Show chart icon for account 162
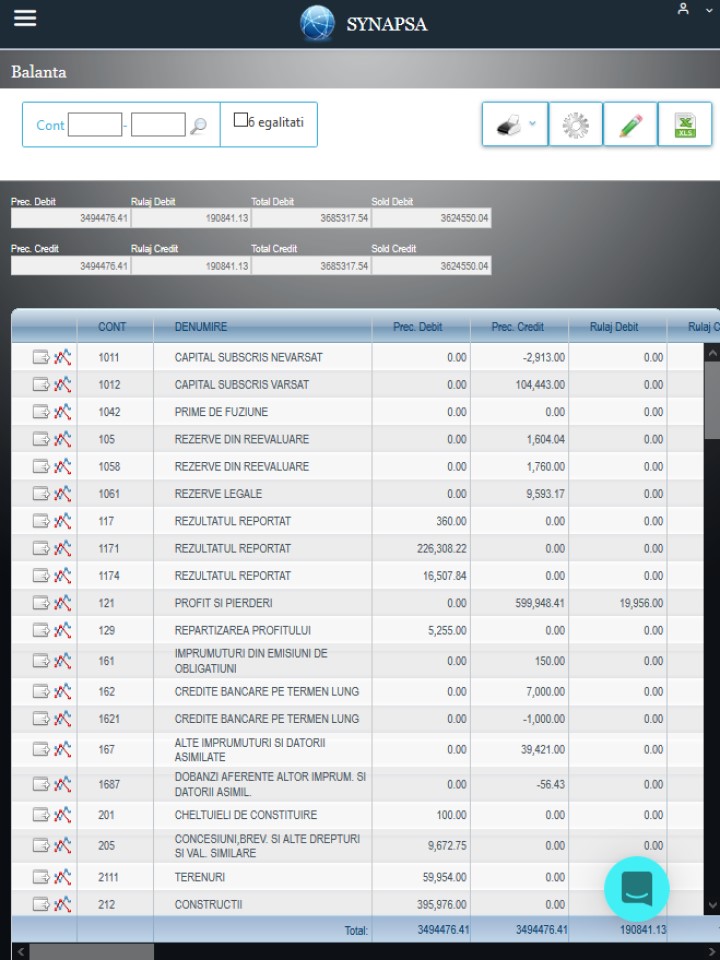Viewport: 720px width, 960px height. (62, 691)
